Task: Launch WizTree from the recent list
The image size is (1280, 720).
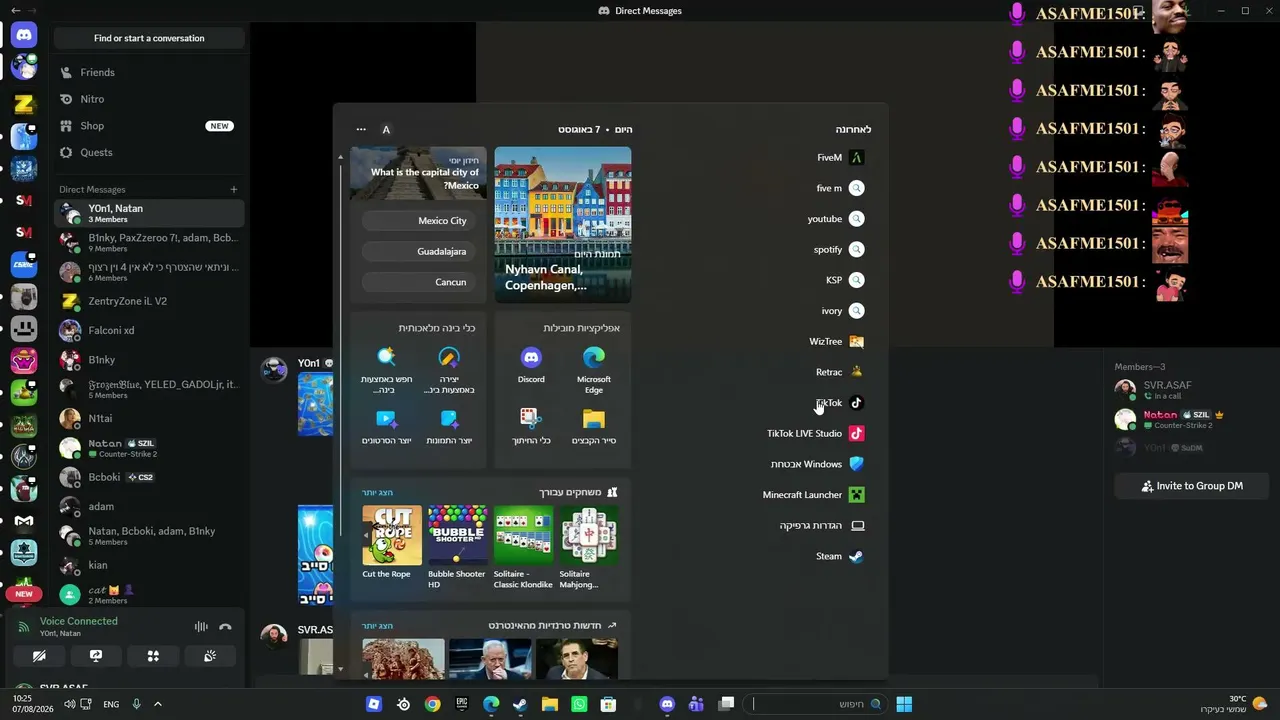Action: point(836,342)
